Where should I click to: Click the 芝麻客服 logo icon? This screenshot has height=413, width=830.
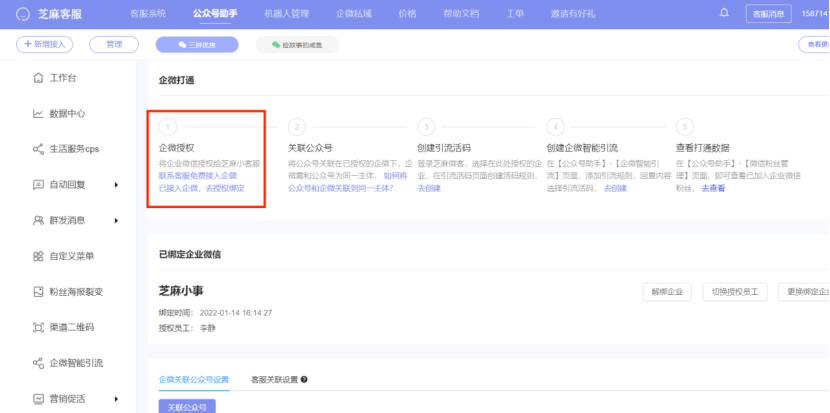[23, 14]
